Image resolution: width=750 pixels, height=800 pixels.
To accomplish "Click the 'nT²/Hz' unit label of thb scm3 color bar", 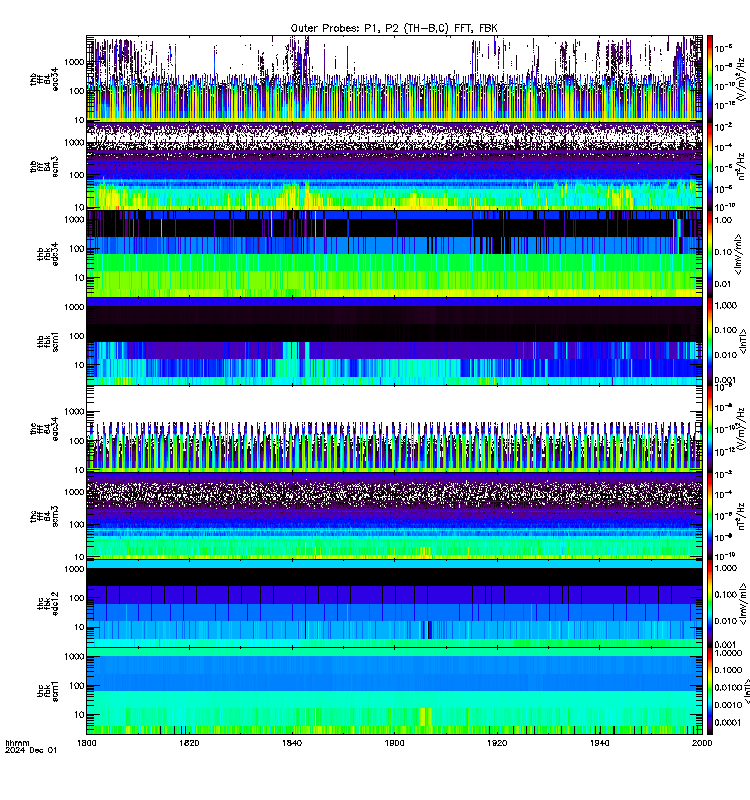I will click(x=741, y=166).
